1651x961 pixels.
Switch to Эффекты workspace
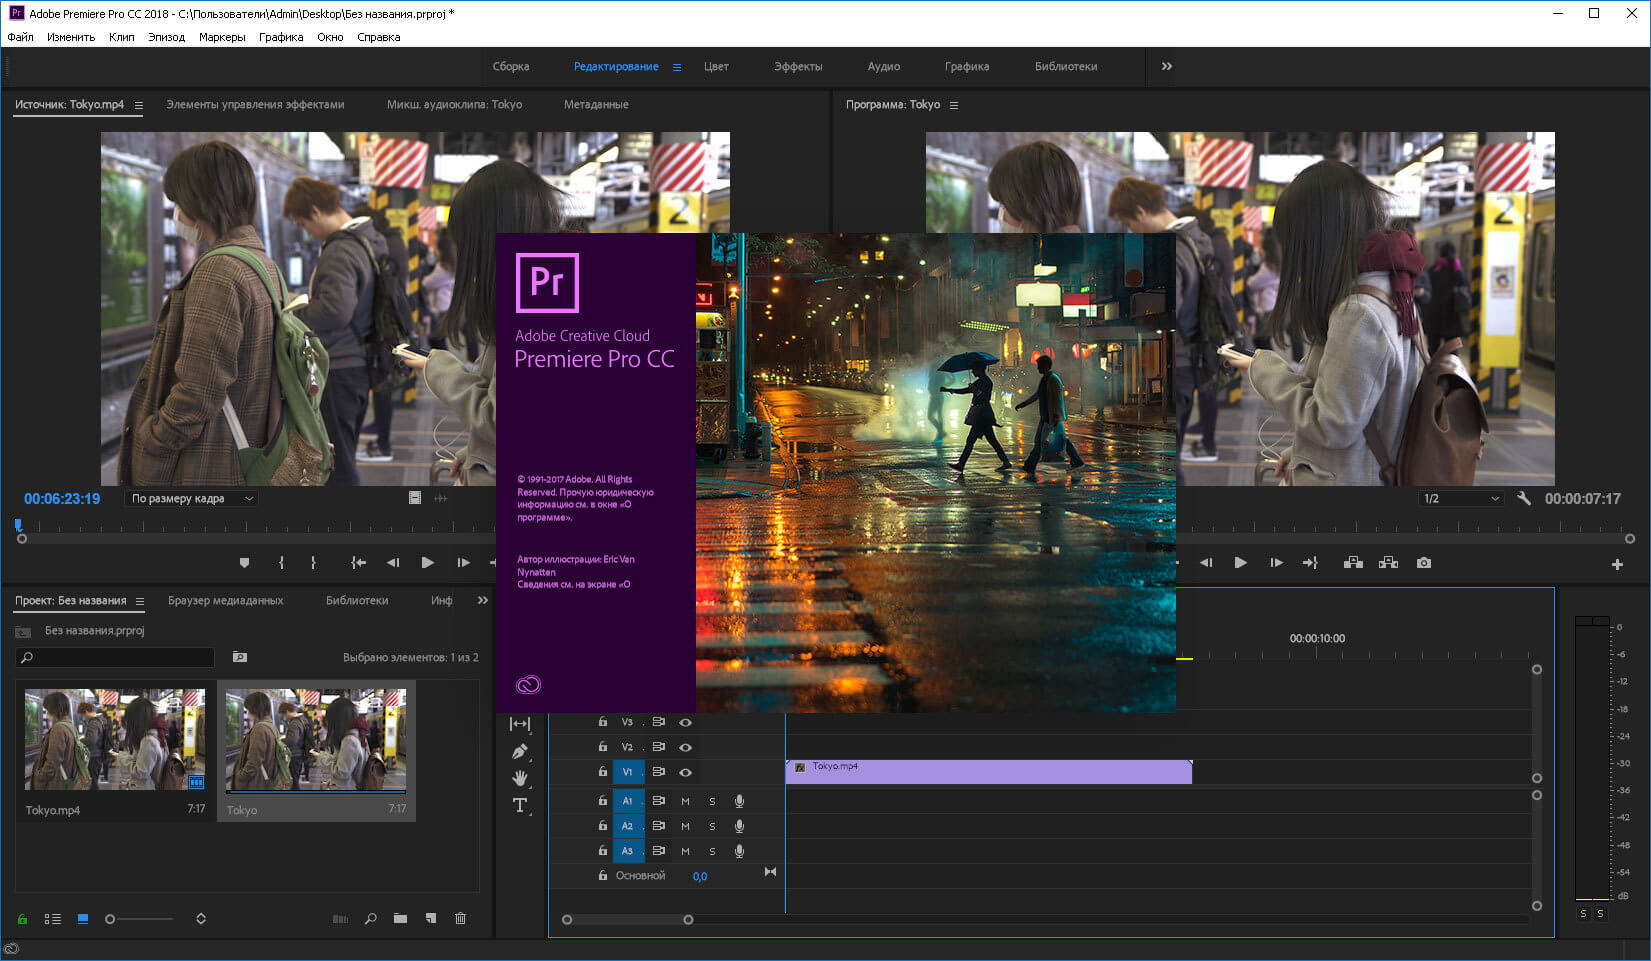(798, 66)
